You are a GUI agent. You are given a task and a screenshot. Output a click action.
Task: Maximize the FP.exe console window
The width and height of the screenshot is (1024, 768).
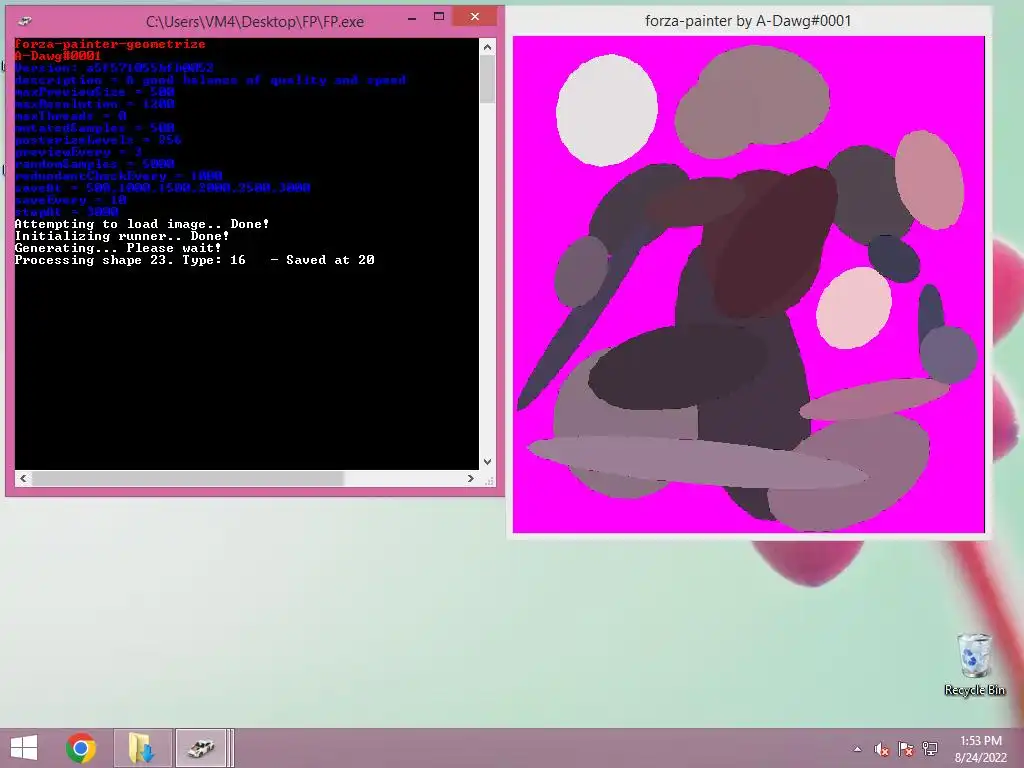[439, 17]
